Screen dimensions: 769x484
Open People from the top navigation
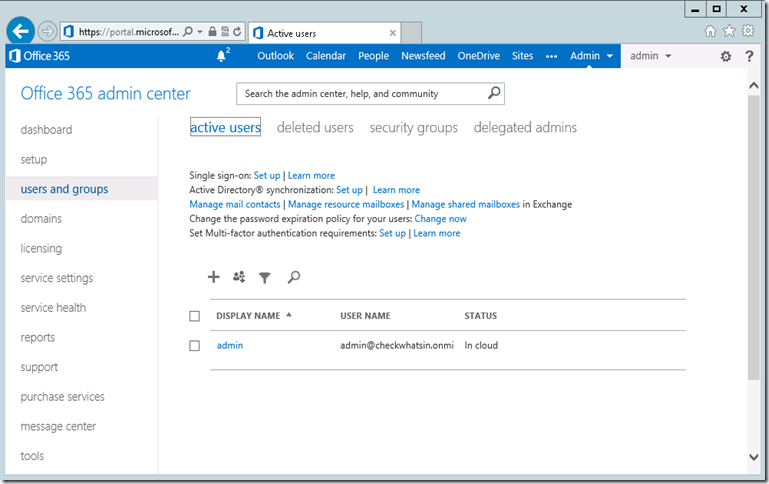pyautogui.click(x=373, y=56)
